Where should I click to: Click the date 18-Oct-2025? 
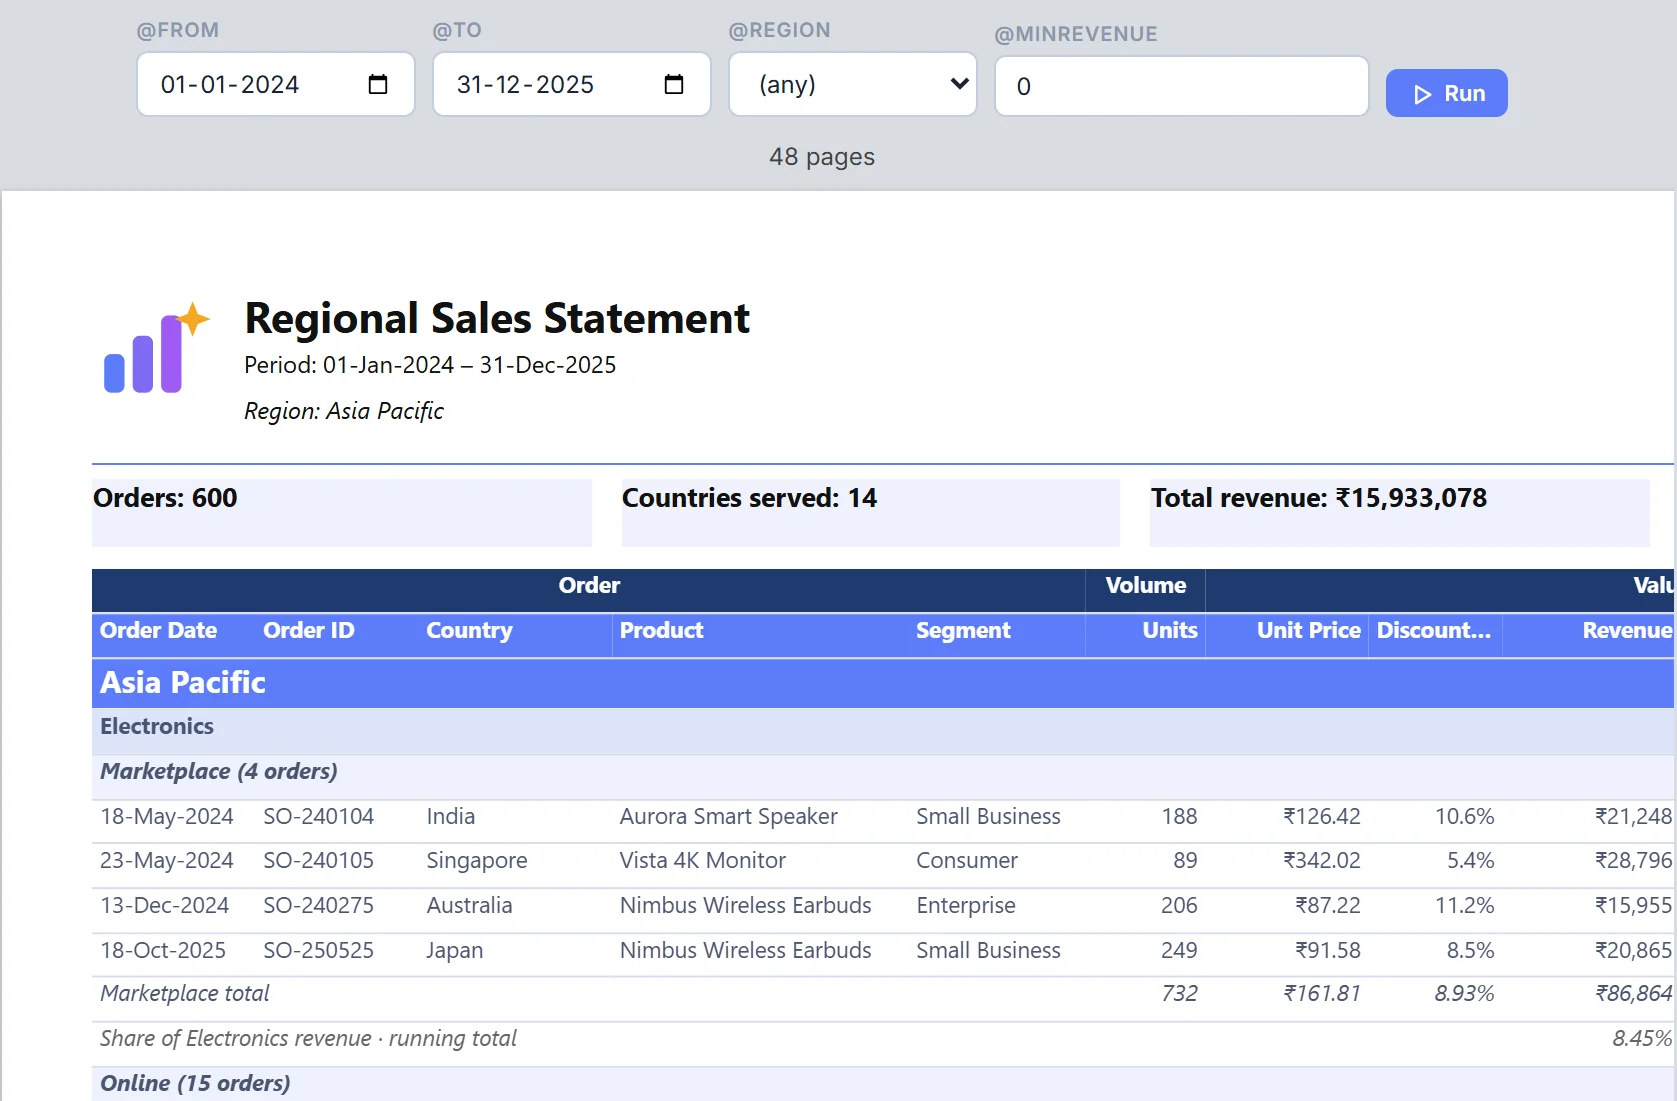point(163,951)
